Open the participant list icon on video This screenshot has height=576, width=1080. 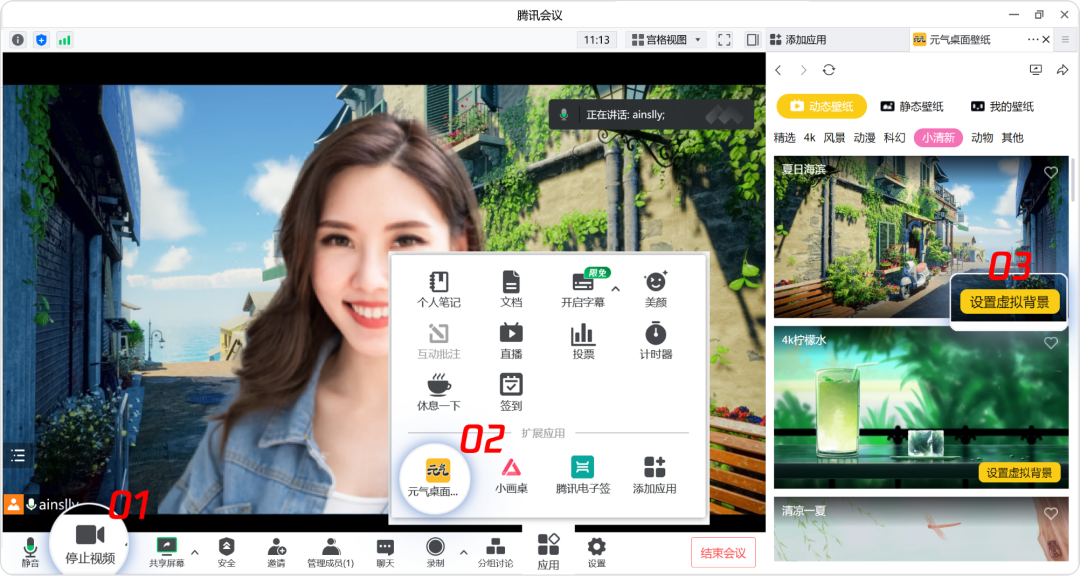click(x=18, y=455)
